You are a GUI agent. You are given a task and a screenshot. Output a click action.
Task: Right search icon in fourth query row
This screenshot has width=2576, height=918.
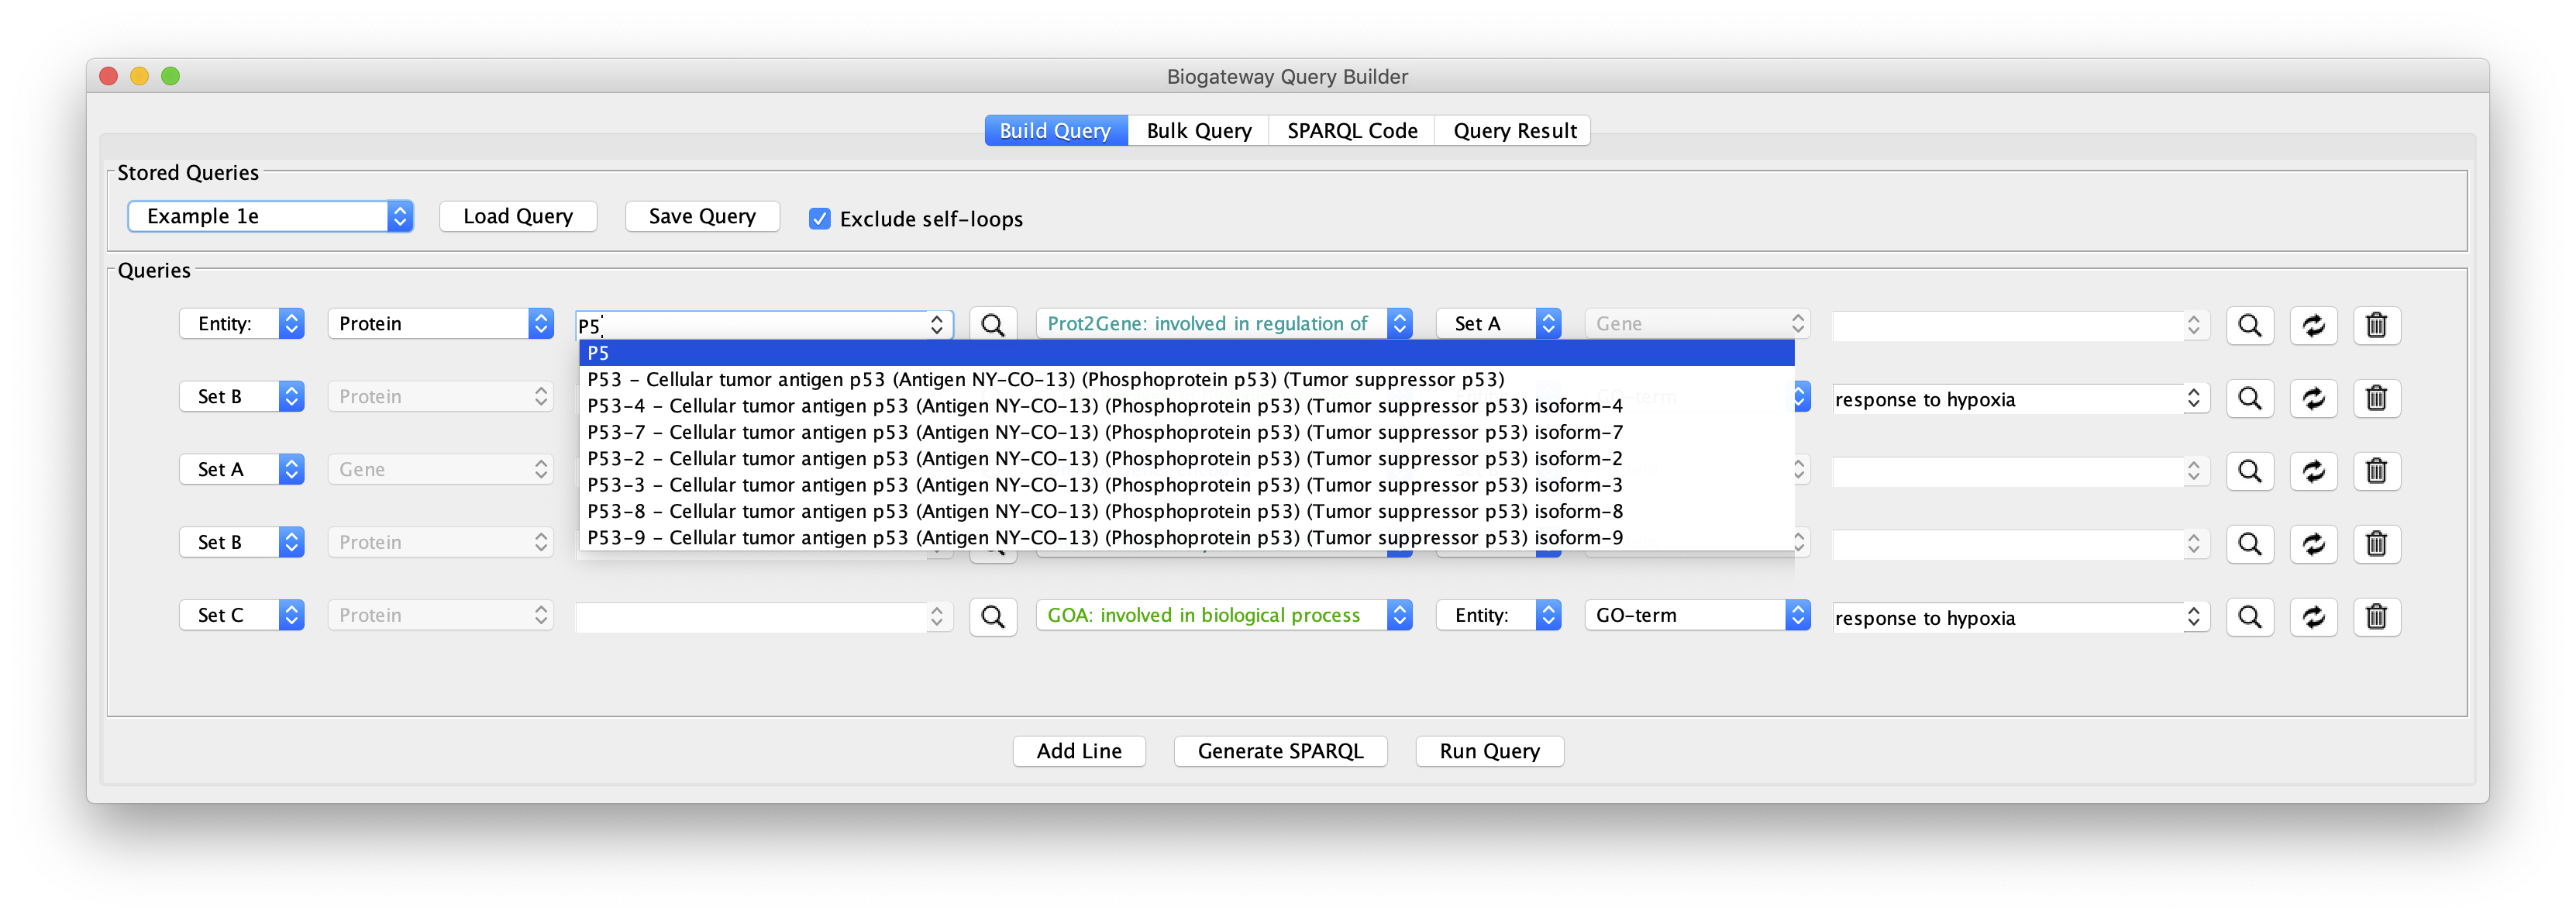[2249, 544]
